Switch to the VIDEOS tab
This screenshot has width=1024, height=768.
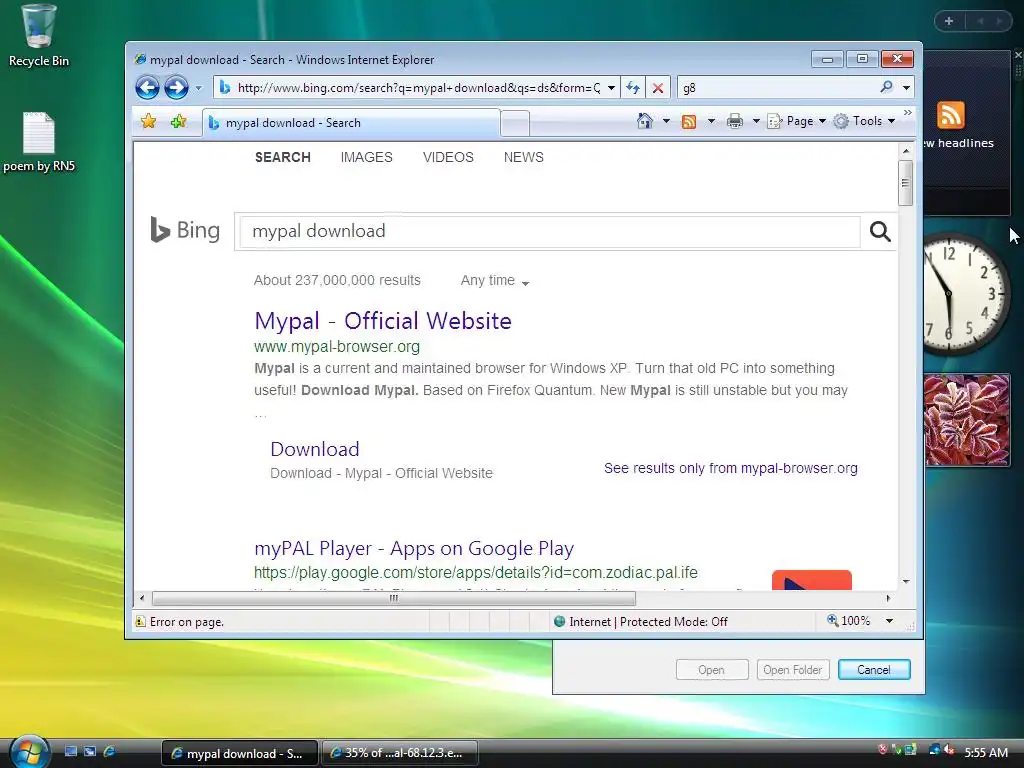[448, 157]
